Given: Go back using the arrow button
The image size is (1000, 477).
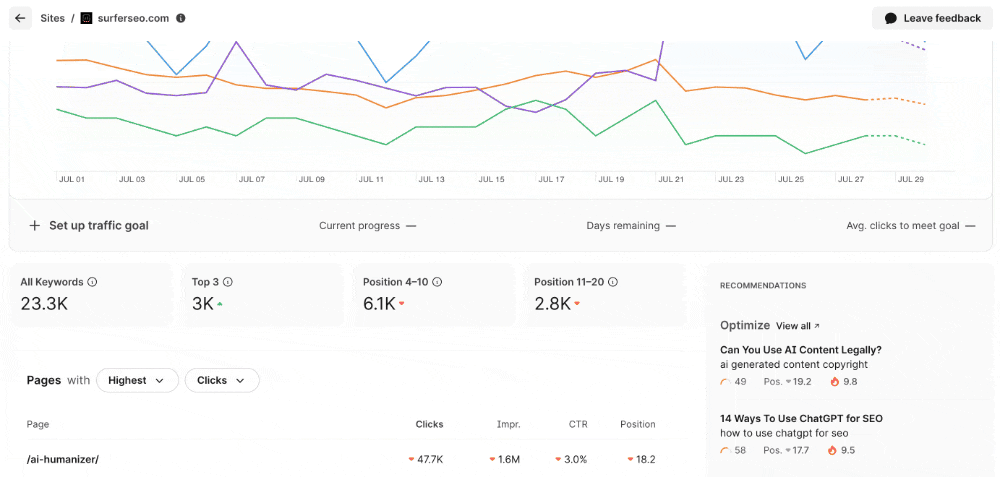Looking at the screenshot, I should coord(20,18).
